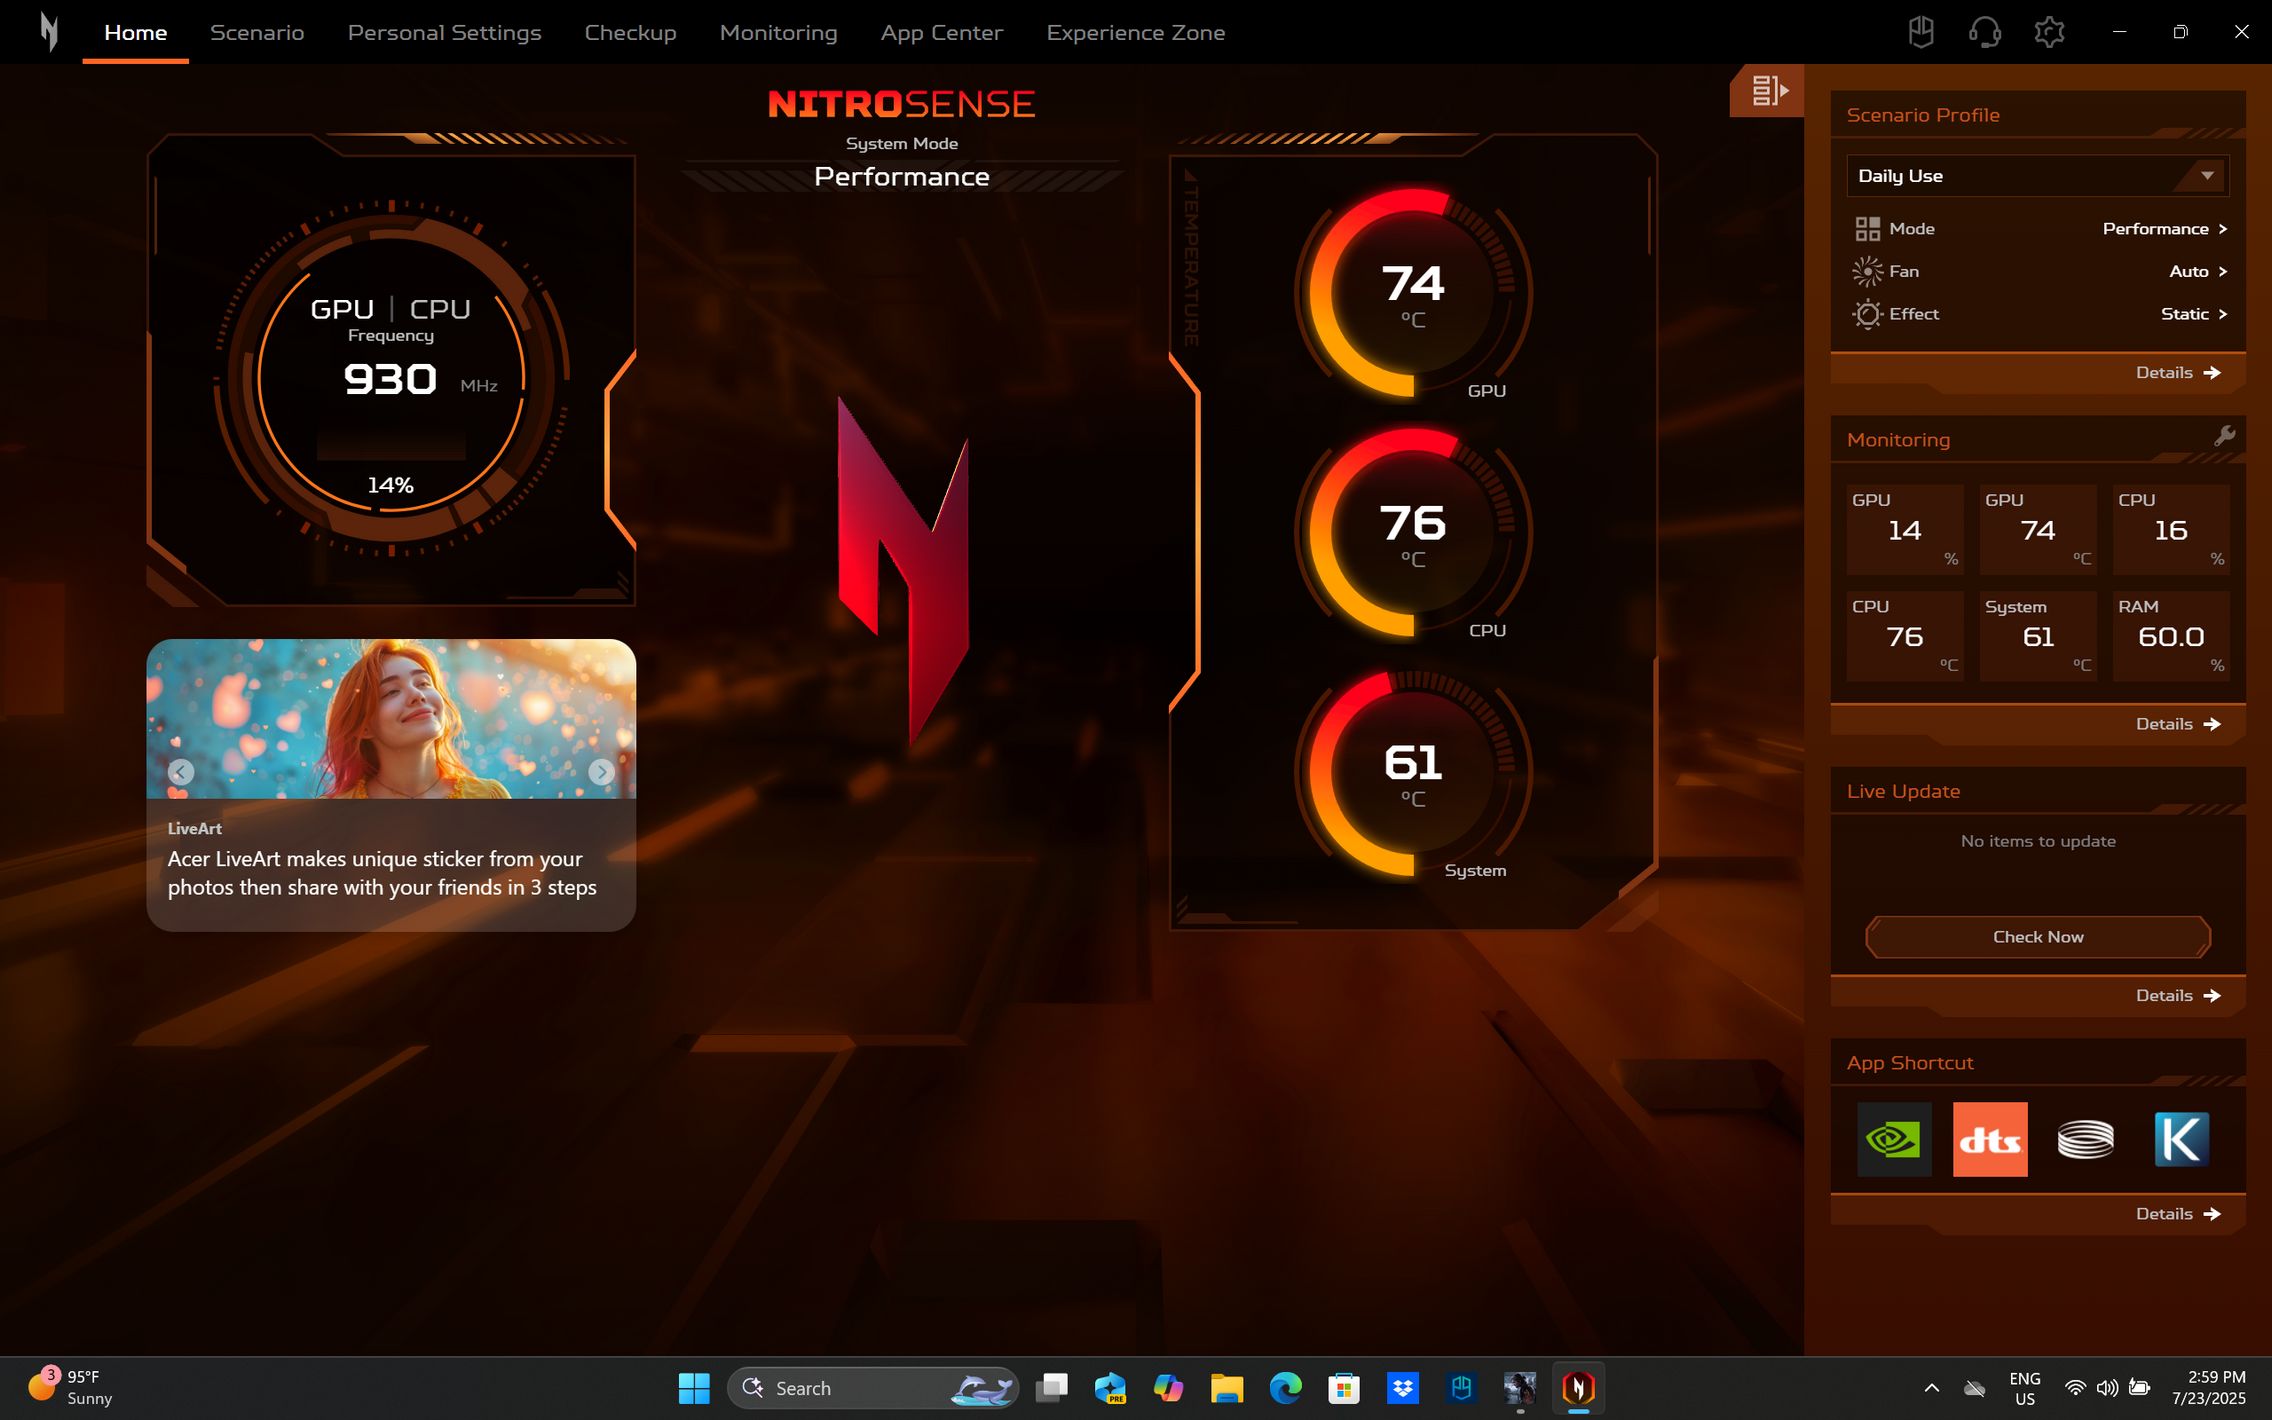Image resolution: width=2272 pixels, height=1420 pixels.
Task: Click the System 61°C monitoring tile
Action: click(2038, 636)
